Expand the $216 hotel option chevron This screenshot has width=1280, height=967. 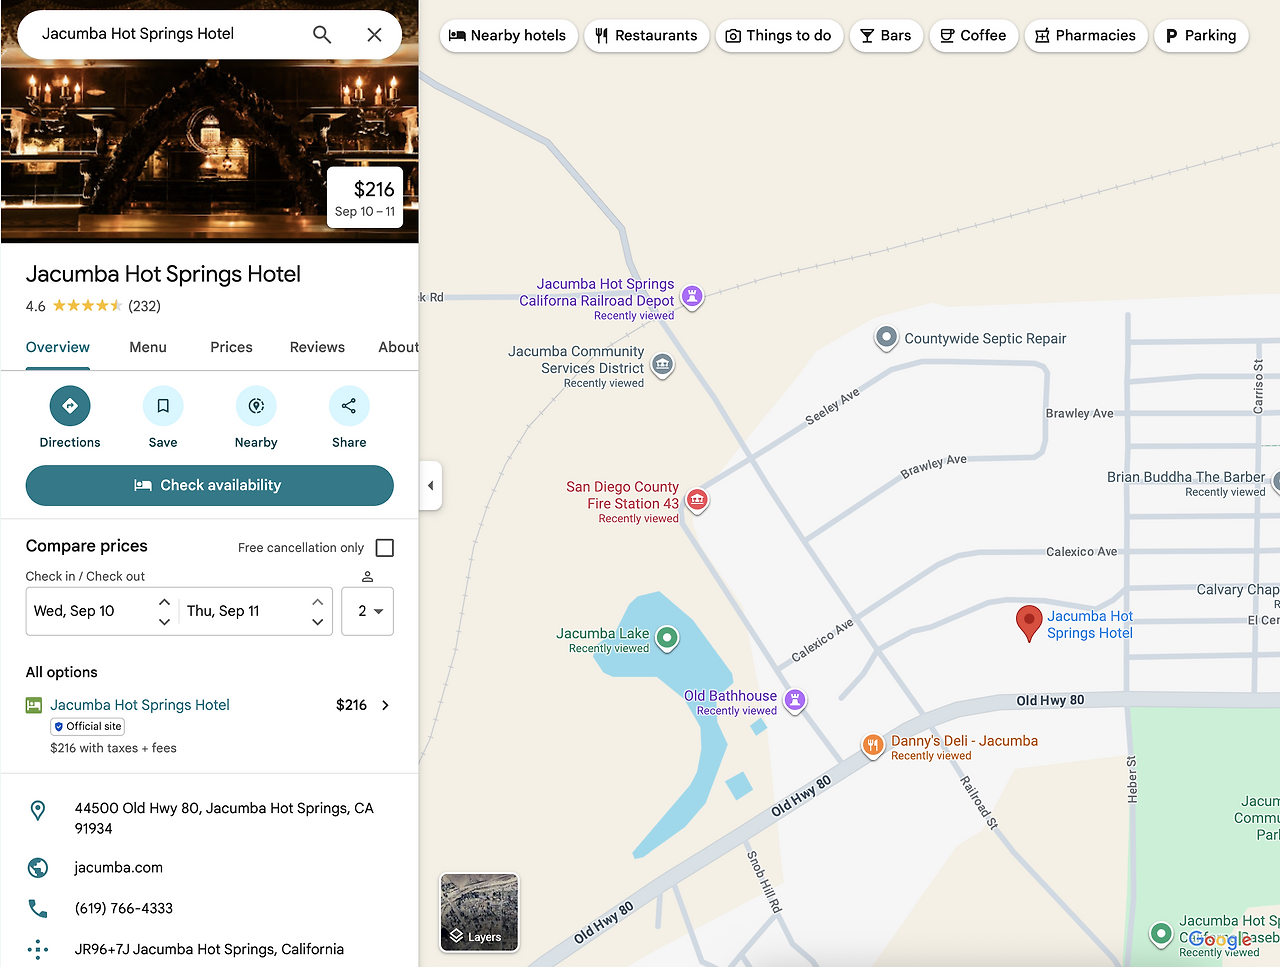pos(386,705)
